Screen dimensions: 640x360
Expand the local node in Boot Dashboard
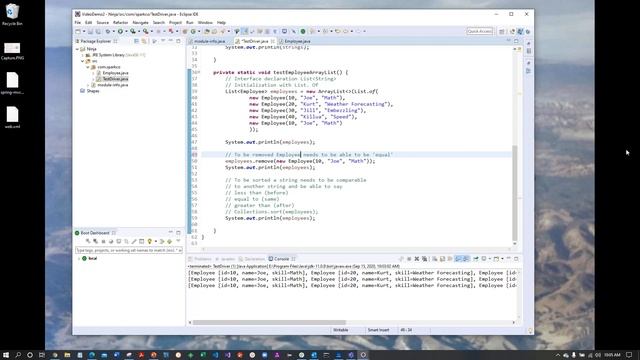79,259
